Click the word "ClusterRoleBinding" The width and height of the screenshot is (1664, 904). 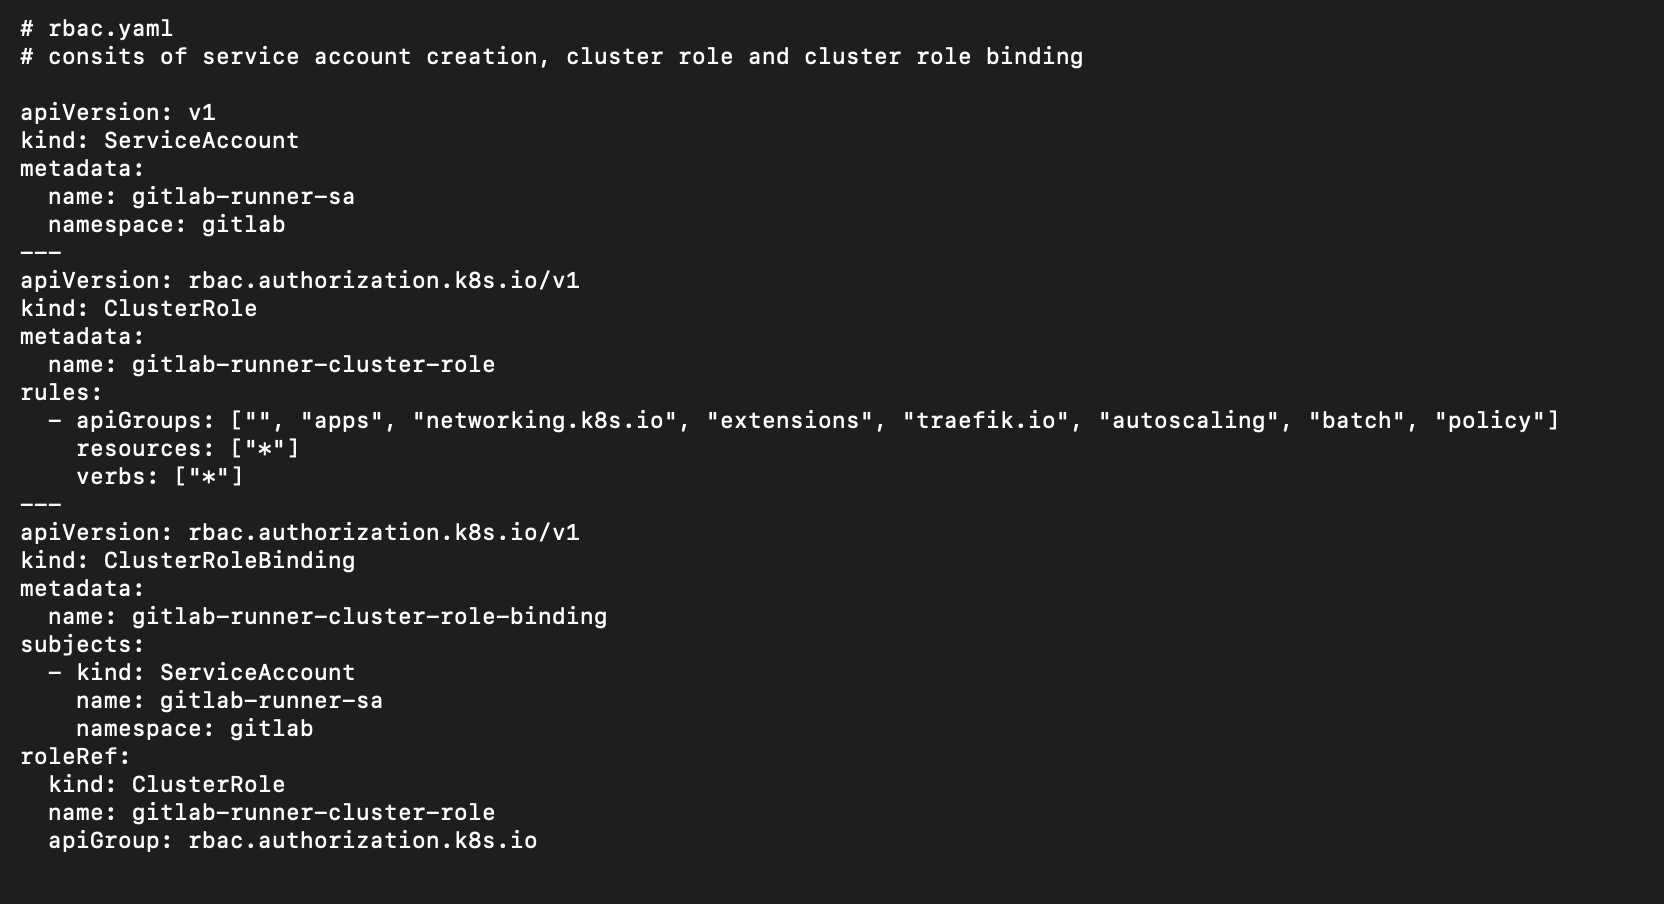[229, 561]
